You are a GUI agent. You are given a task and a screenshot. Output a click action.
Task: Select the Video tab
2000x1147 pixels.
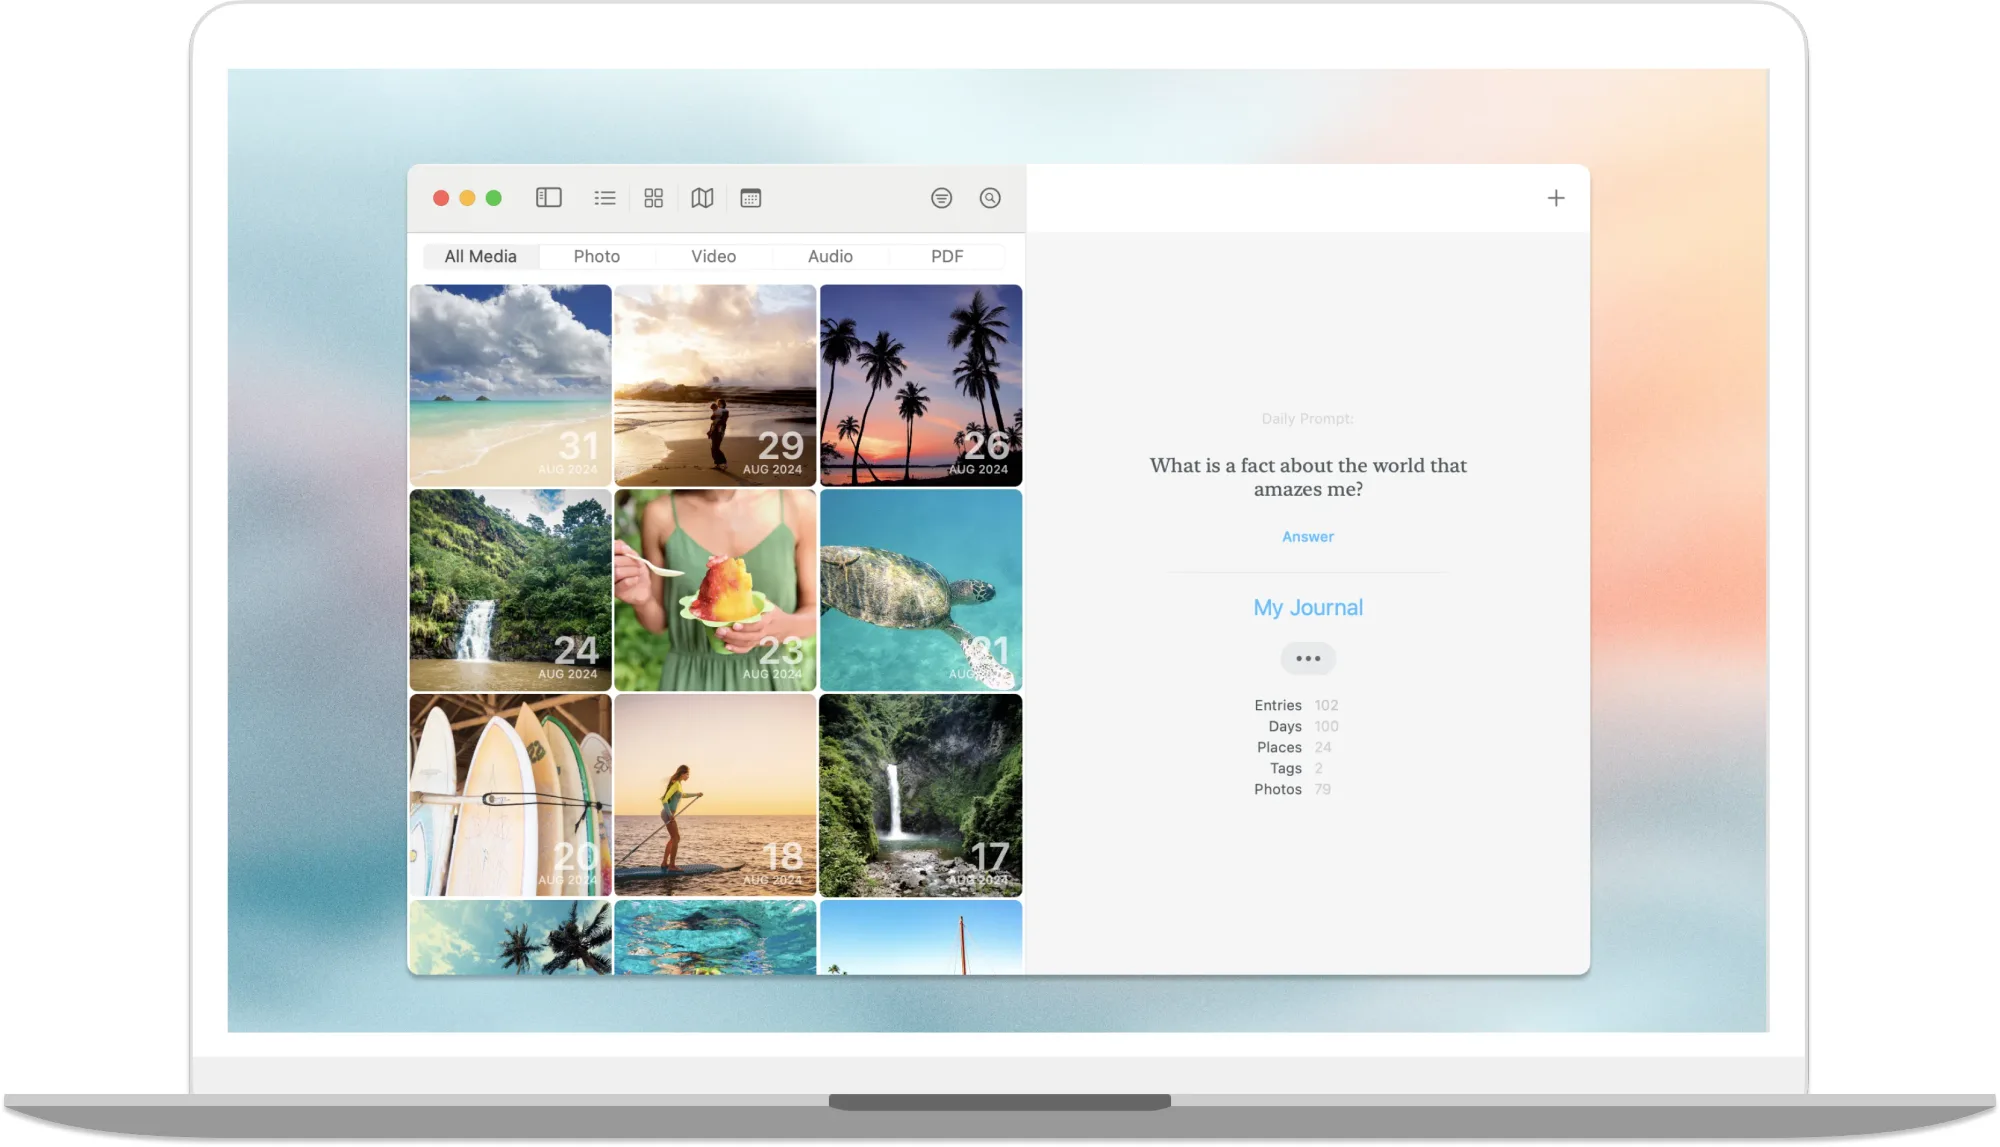tap(714, 256)
